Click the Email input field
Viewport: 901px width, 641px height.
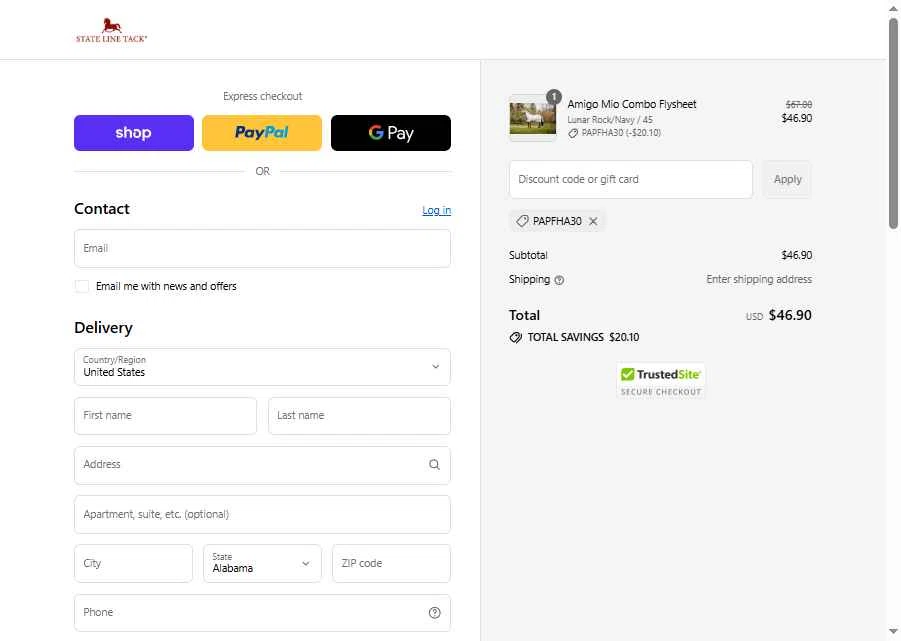coord(262,249)
